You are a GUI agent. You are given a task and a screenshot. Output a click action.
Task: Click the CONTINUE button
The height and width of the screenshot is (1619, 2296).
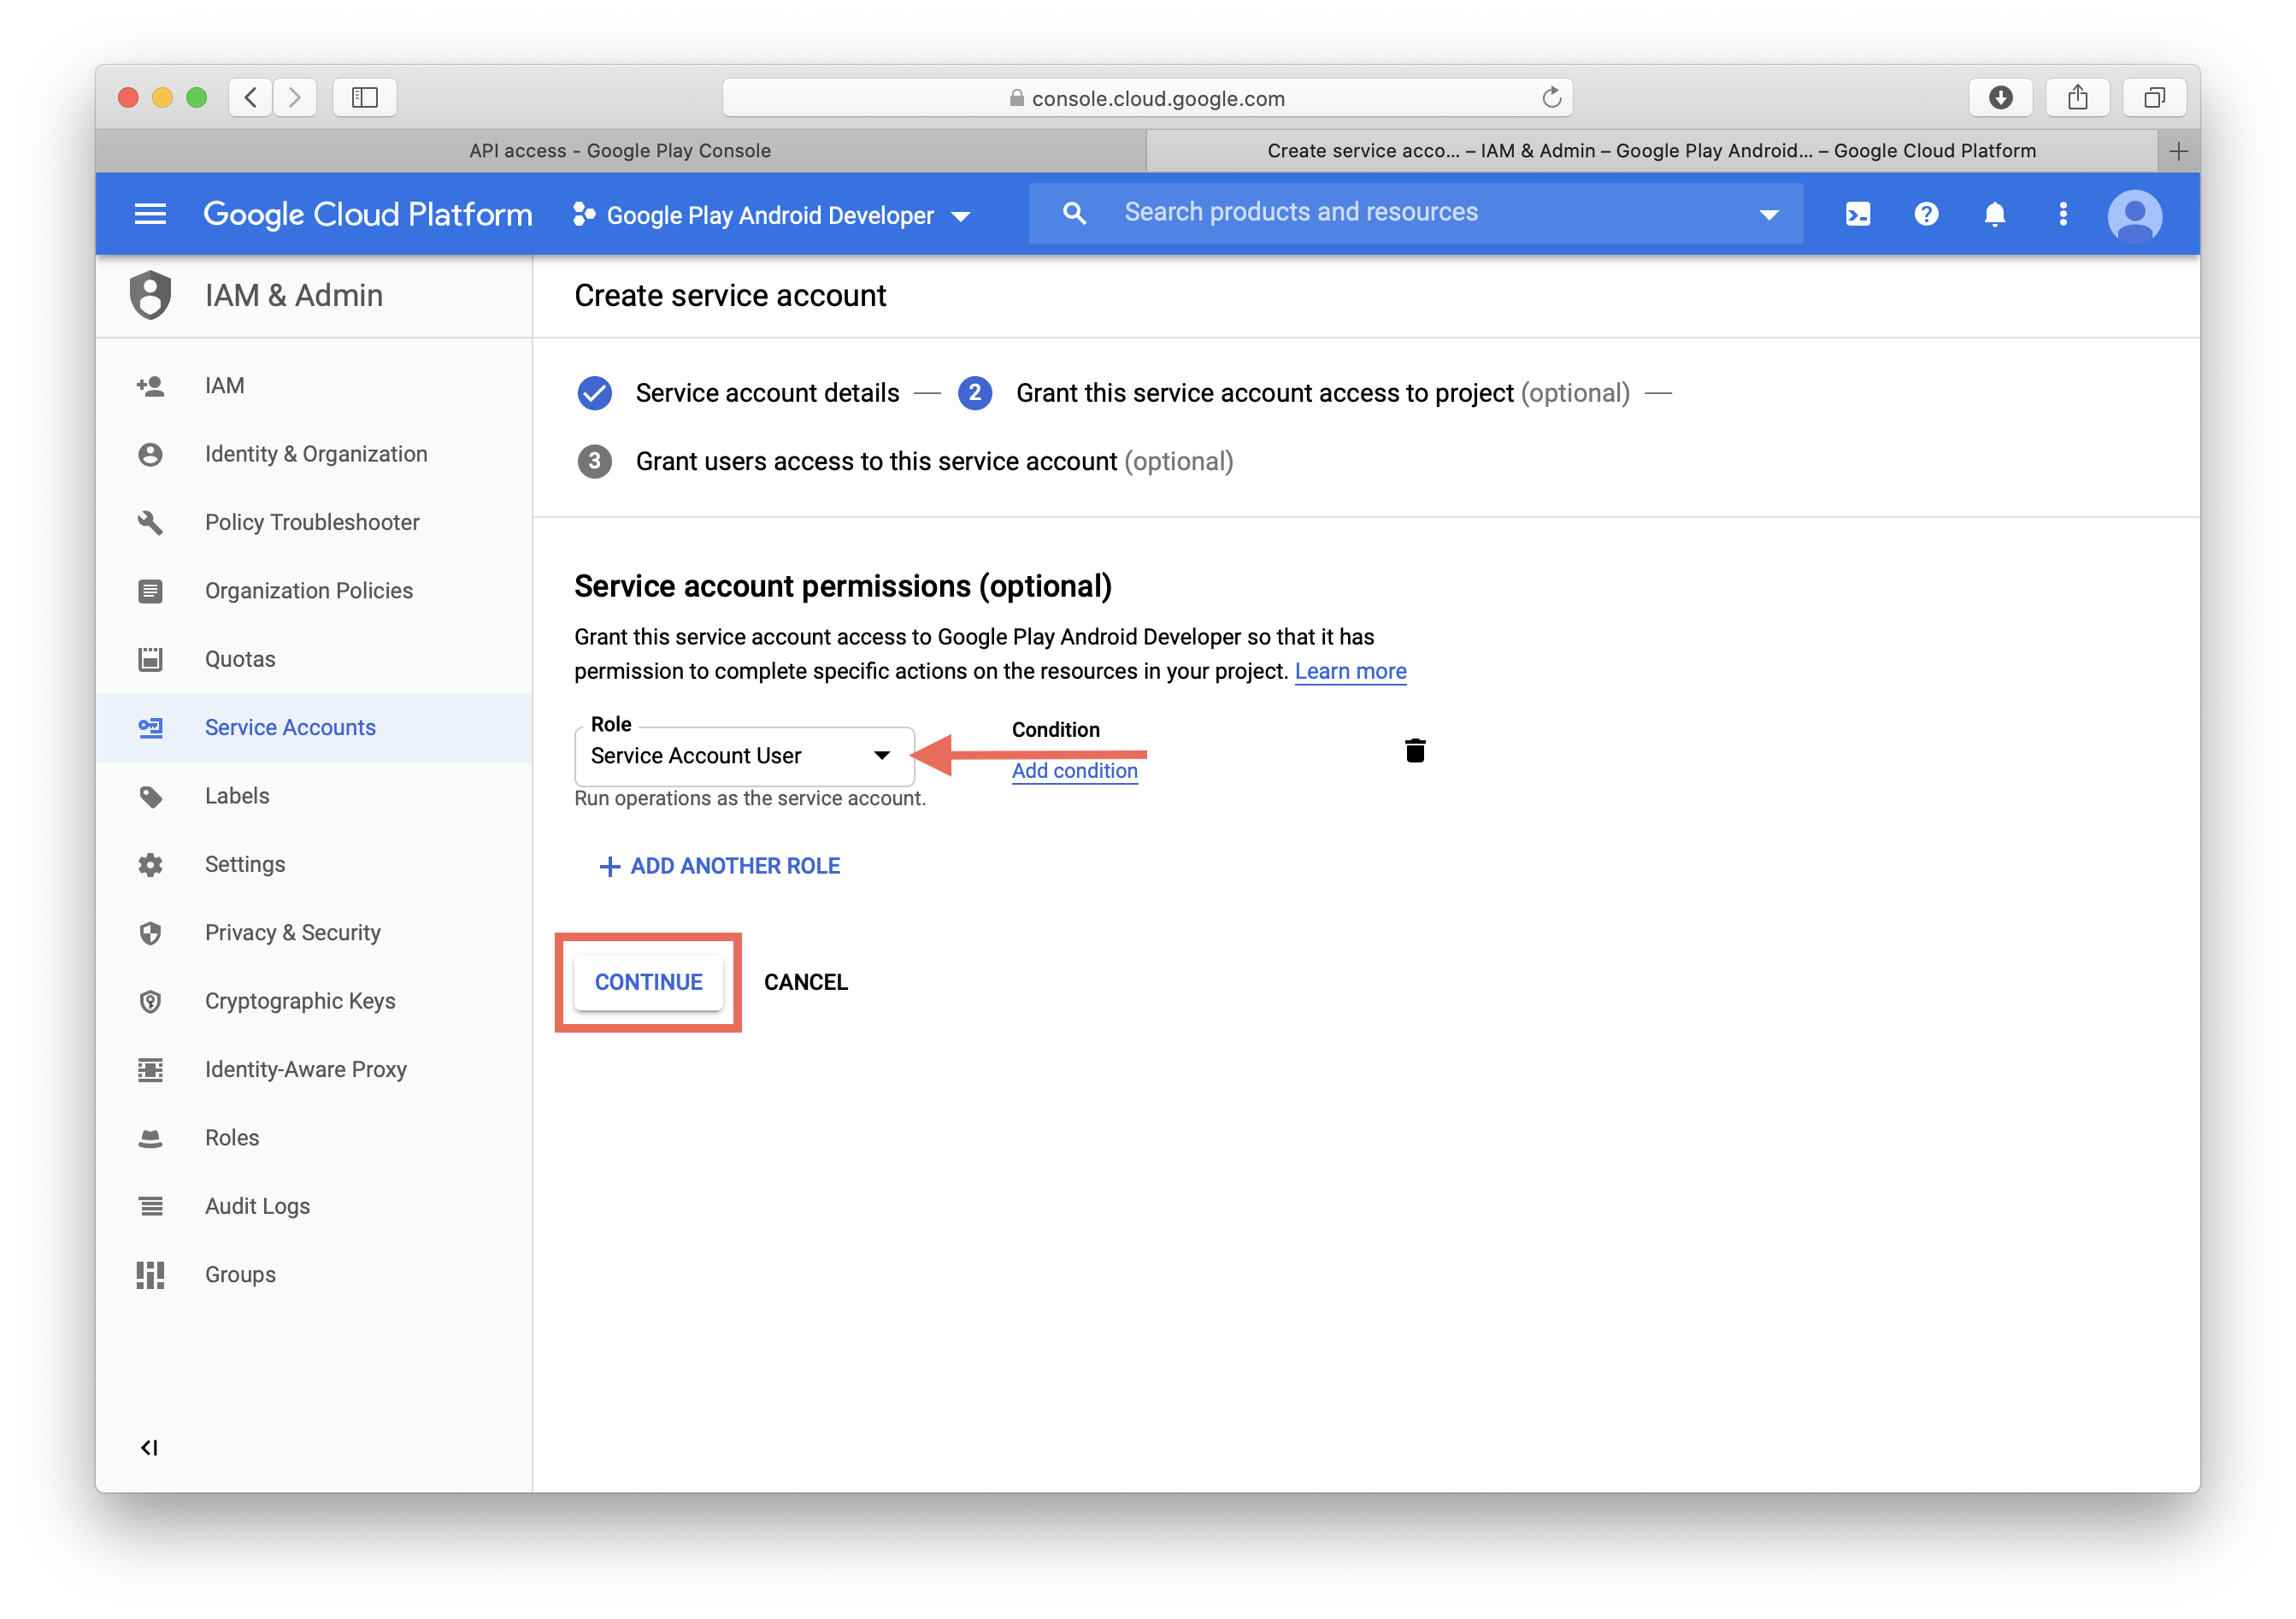pyautogui.click(x=648, y=982)
